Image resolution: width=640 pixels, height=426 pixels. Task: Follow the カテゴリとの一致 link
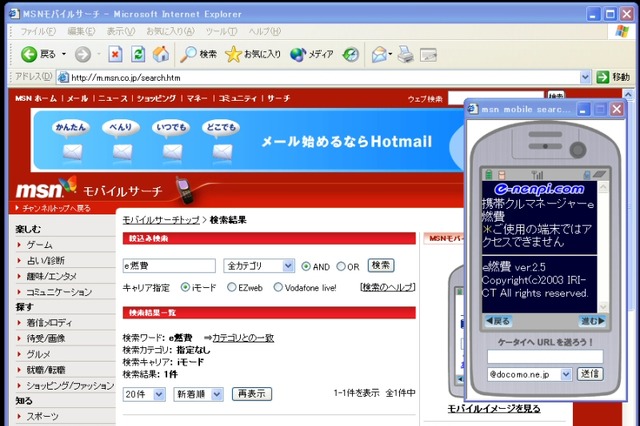click(243, 338)
